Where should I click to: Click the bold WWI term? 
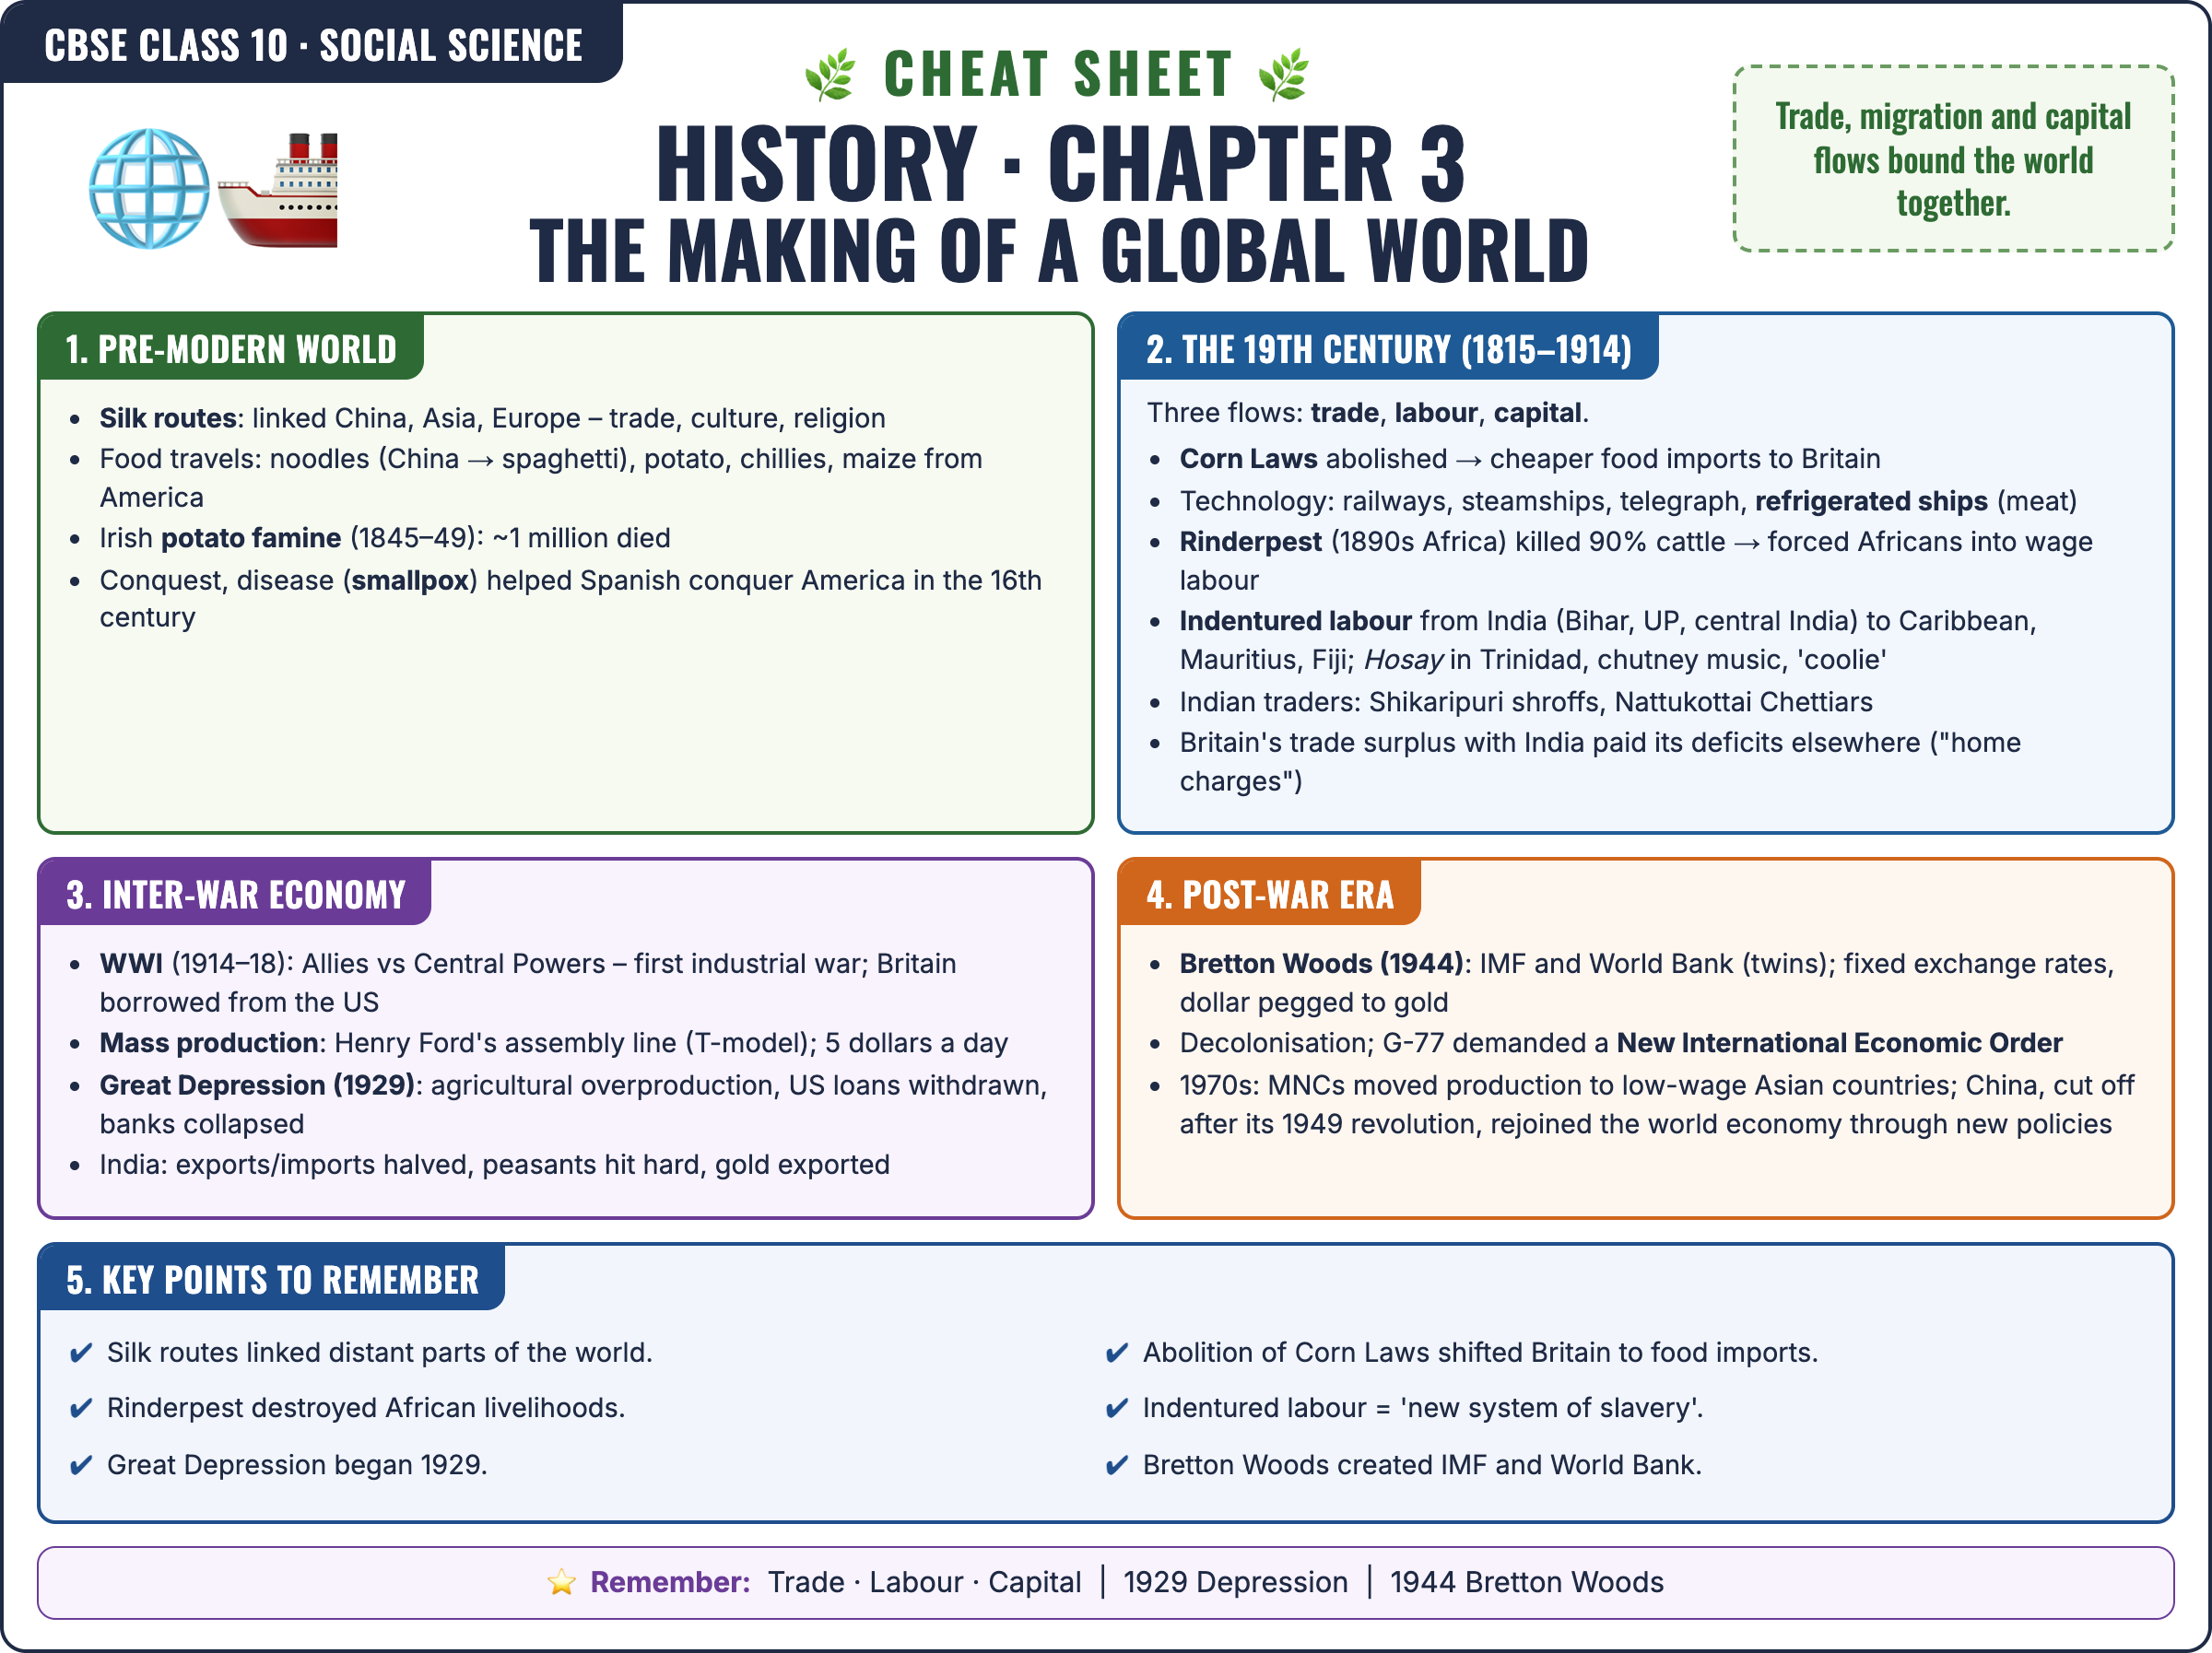[131, 963]
